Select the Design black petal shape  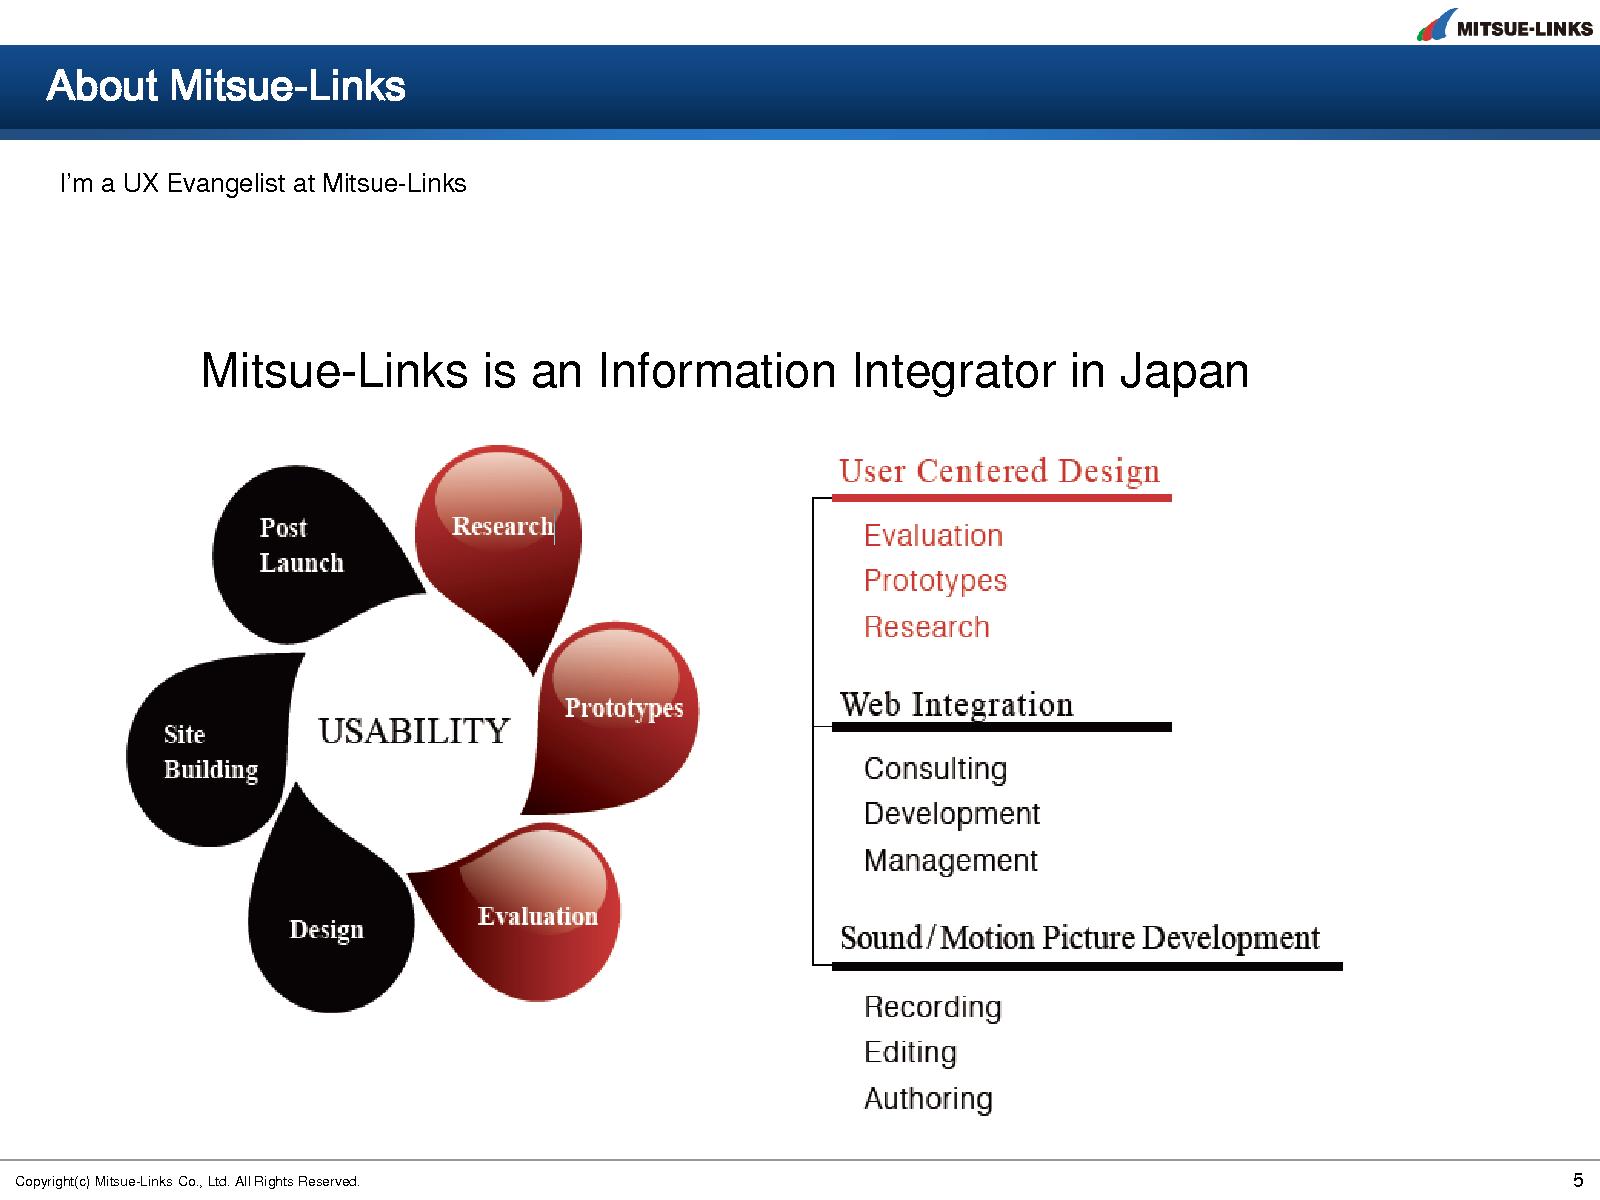tap(331, 897)
